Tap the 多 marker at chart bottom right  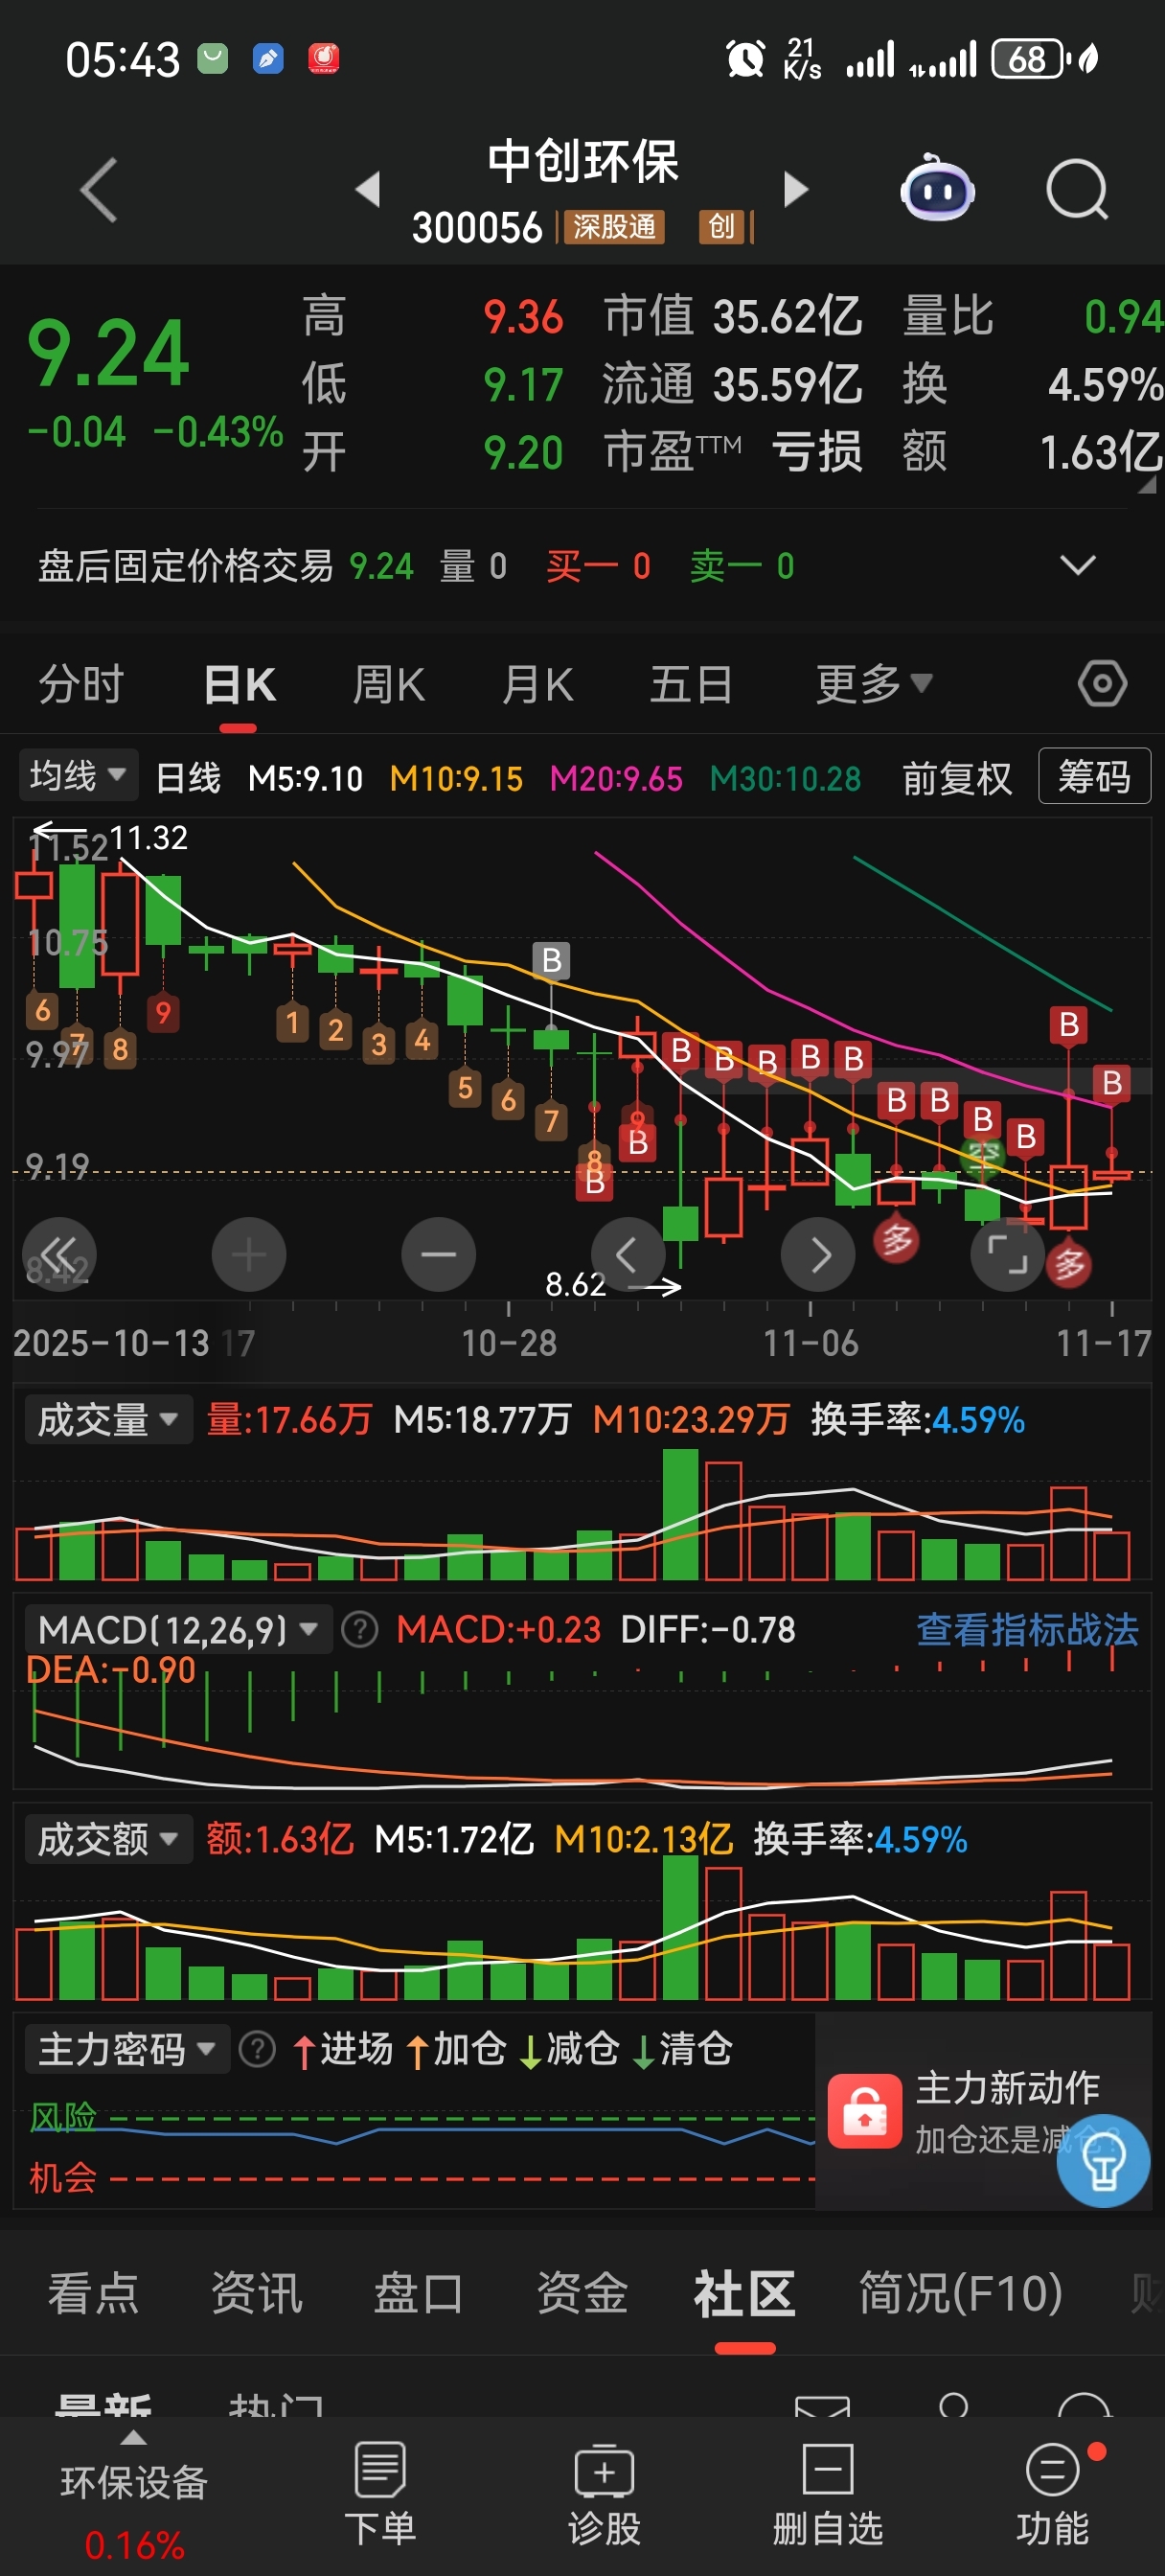point(1069,1265)
